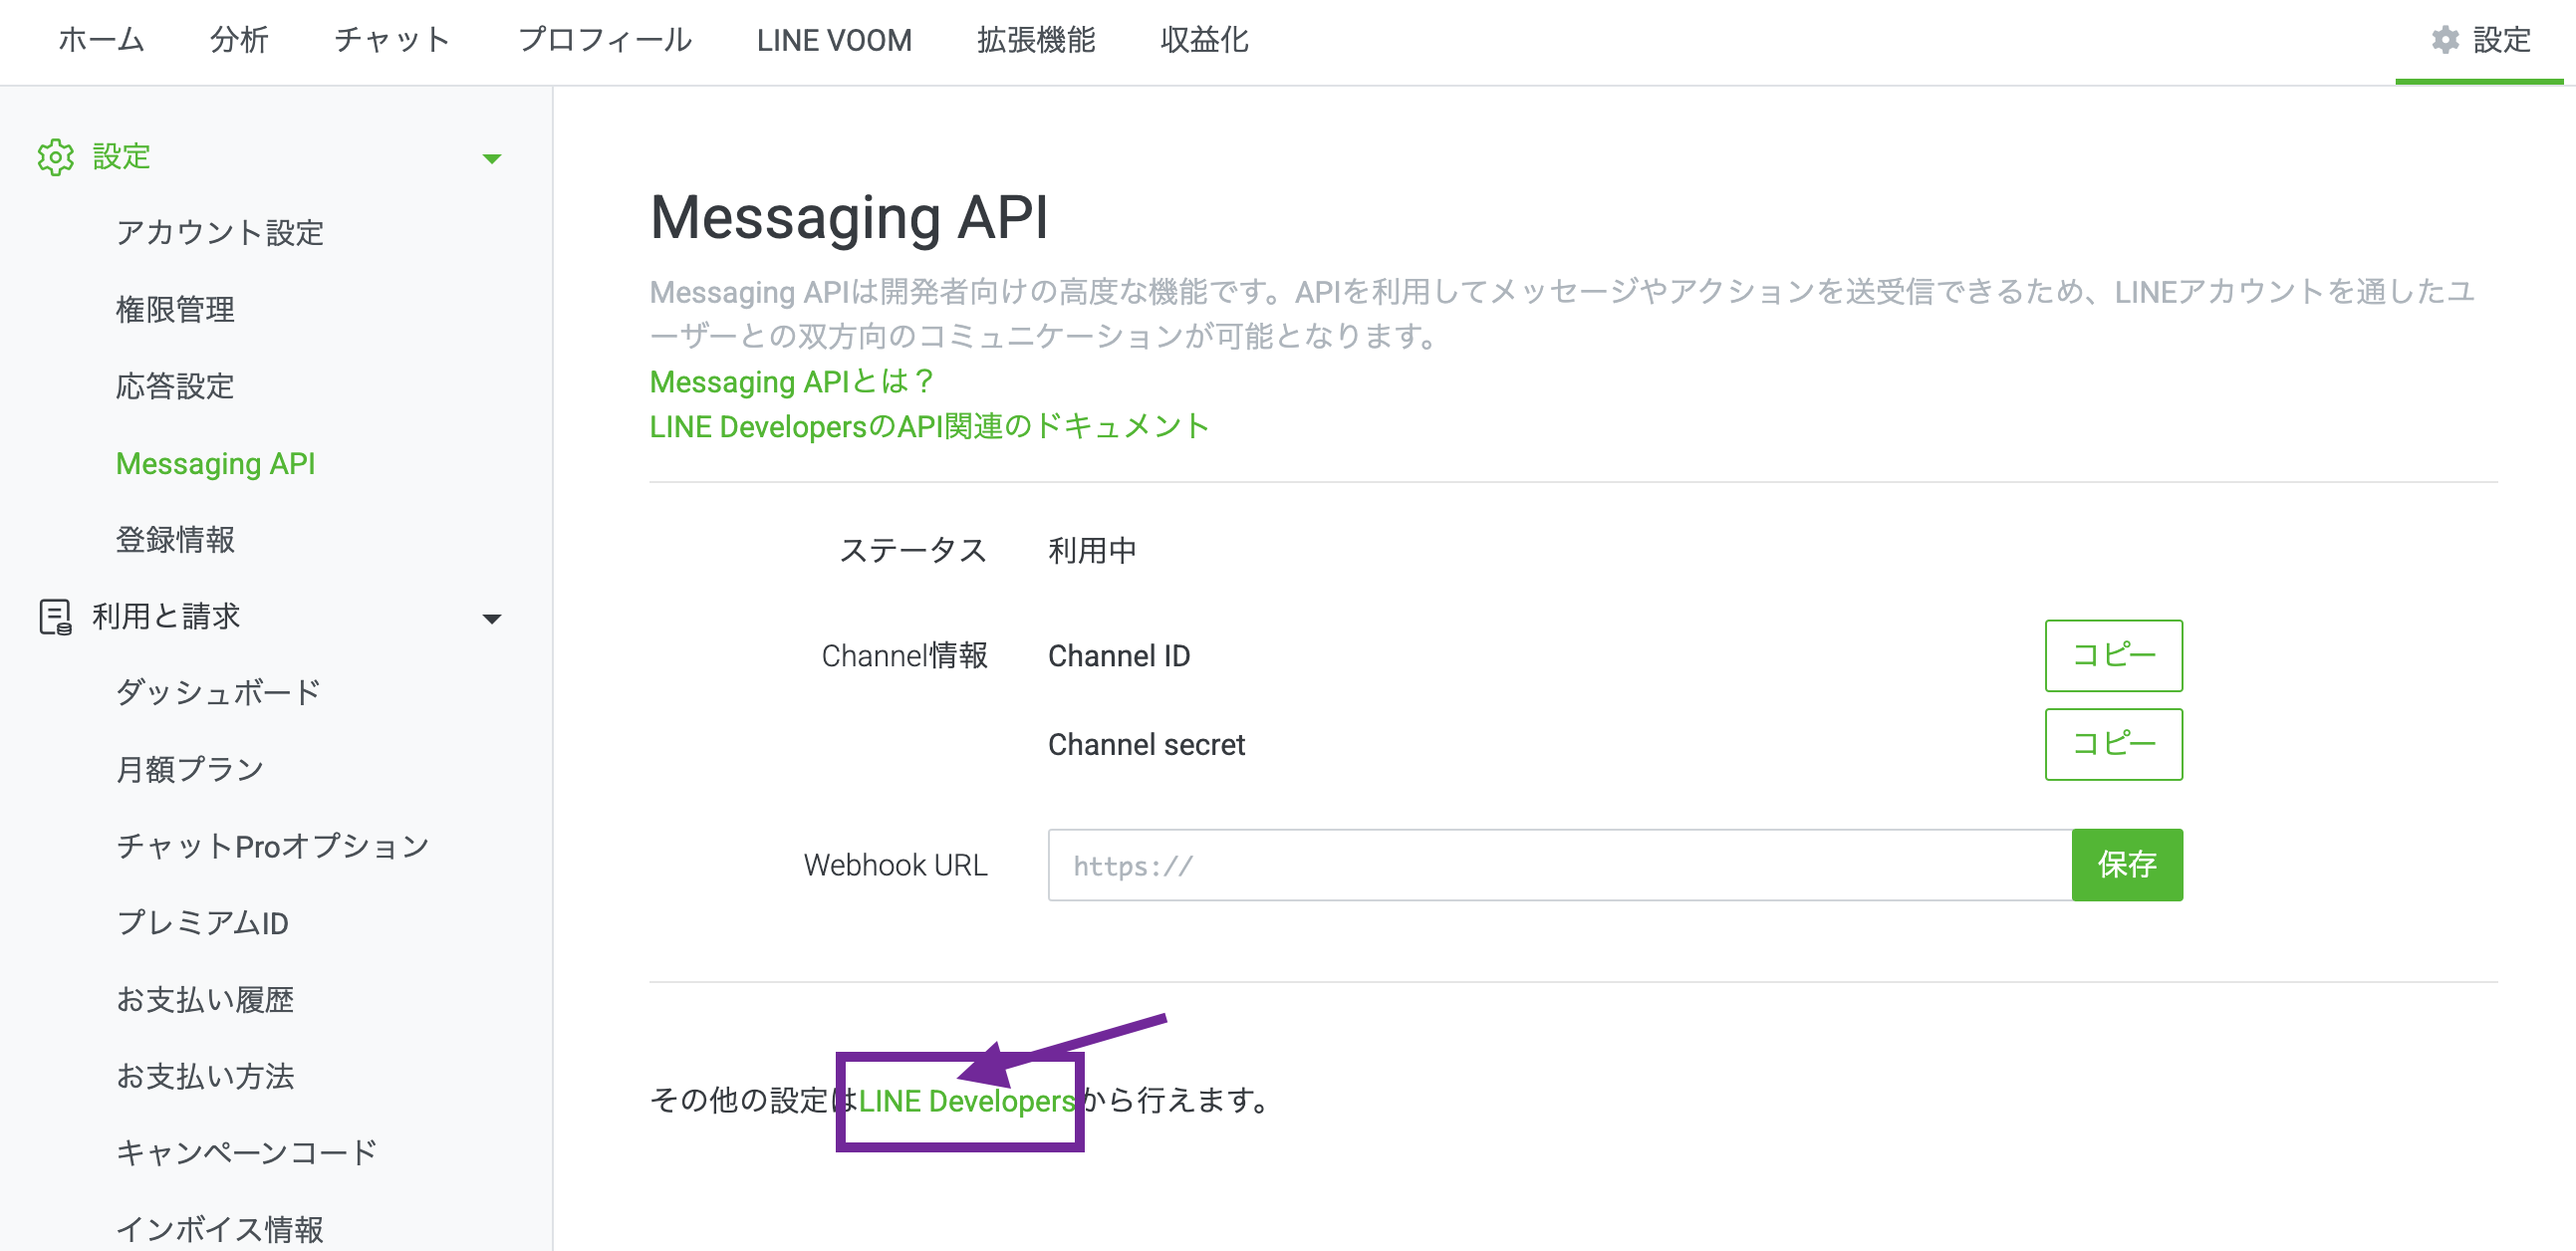
Task: Go to プレミアムID in the sidebar
Action: [x=203, y=923]
